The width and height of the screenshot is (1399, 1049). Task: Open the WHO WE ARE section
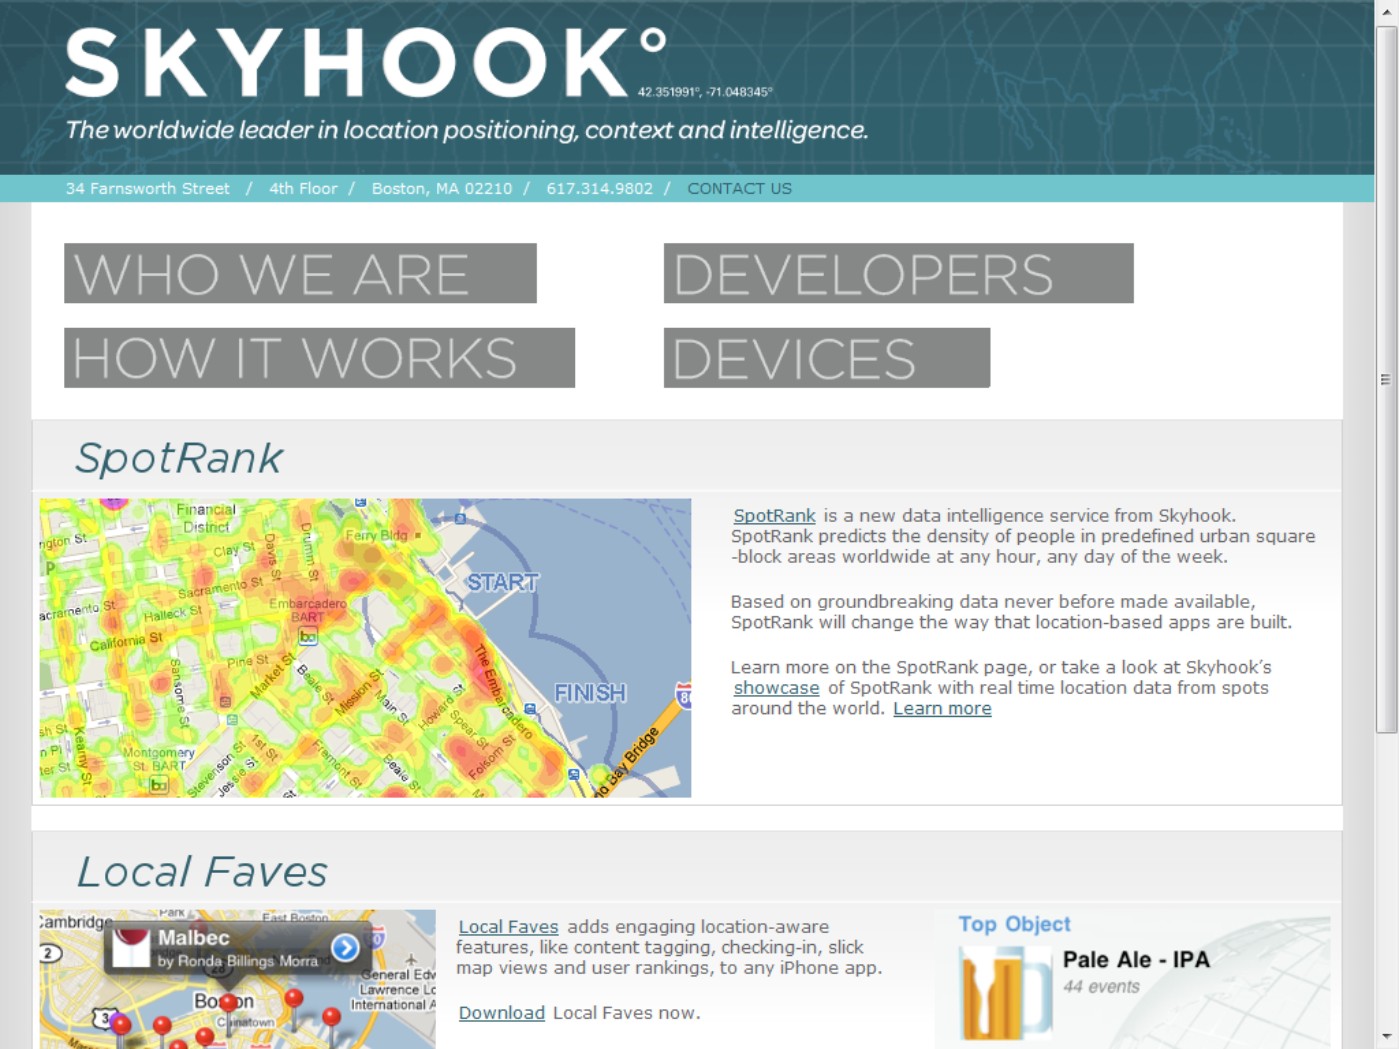pyautogui.click(x=300, y=273)
